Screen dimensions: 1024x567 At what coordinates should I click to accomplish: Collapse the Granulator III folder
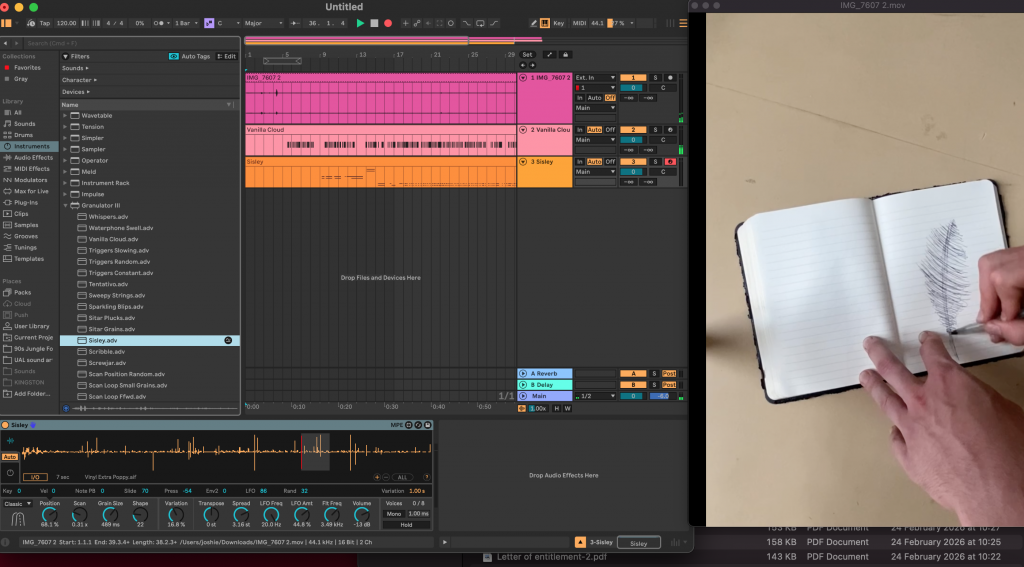[x=65, y=206]
